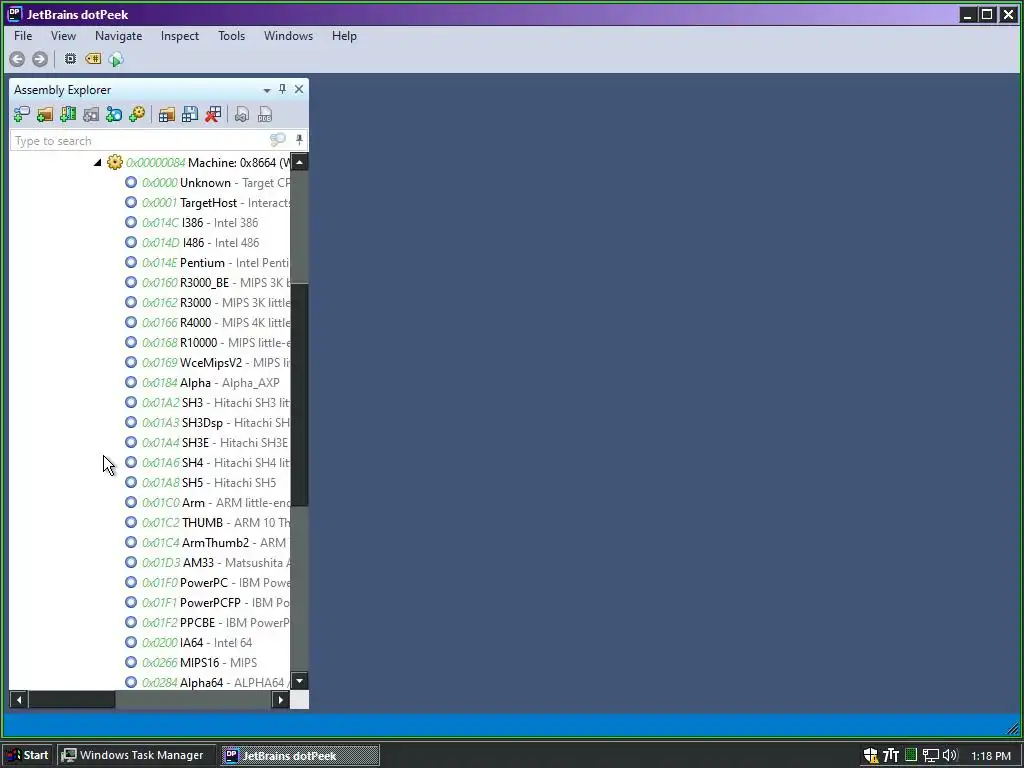Close the Assembly Explorer panel
This screenshot has height=768, width=1024.
[x=299, y=89]
